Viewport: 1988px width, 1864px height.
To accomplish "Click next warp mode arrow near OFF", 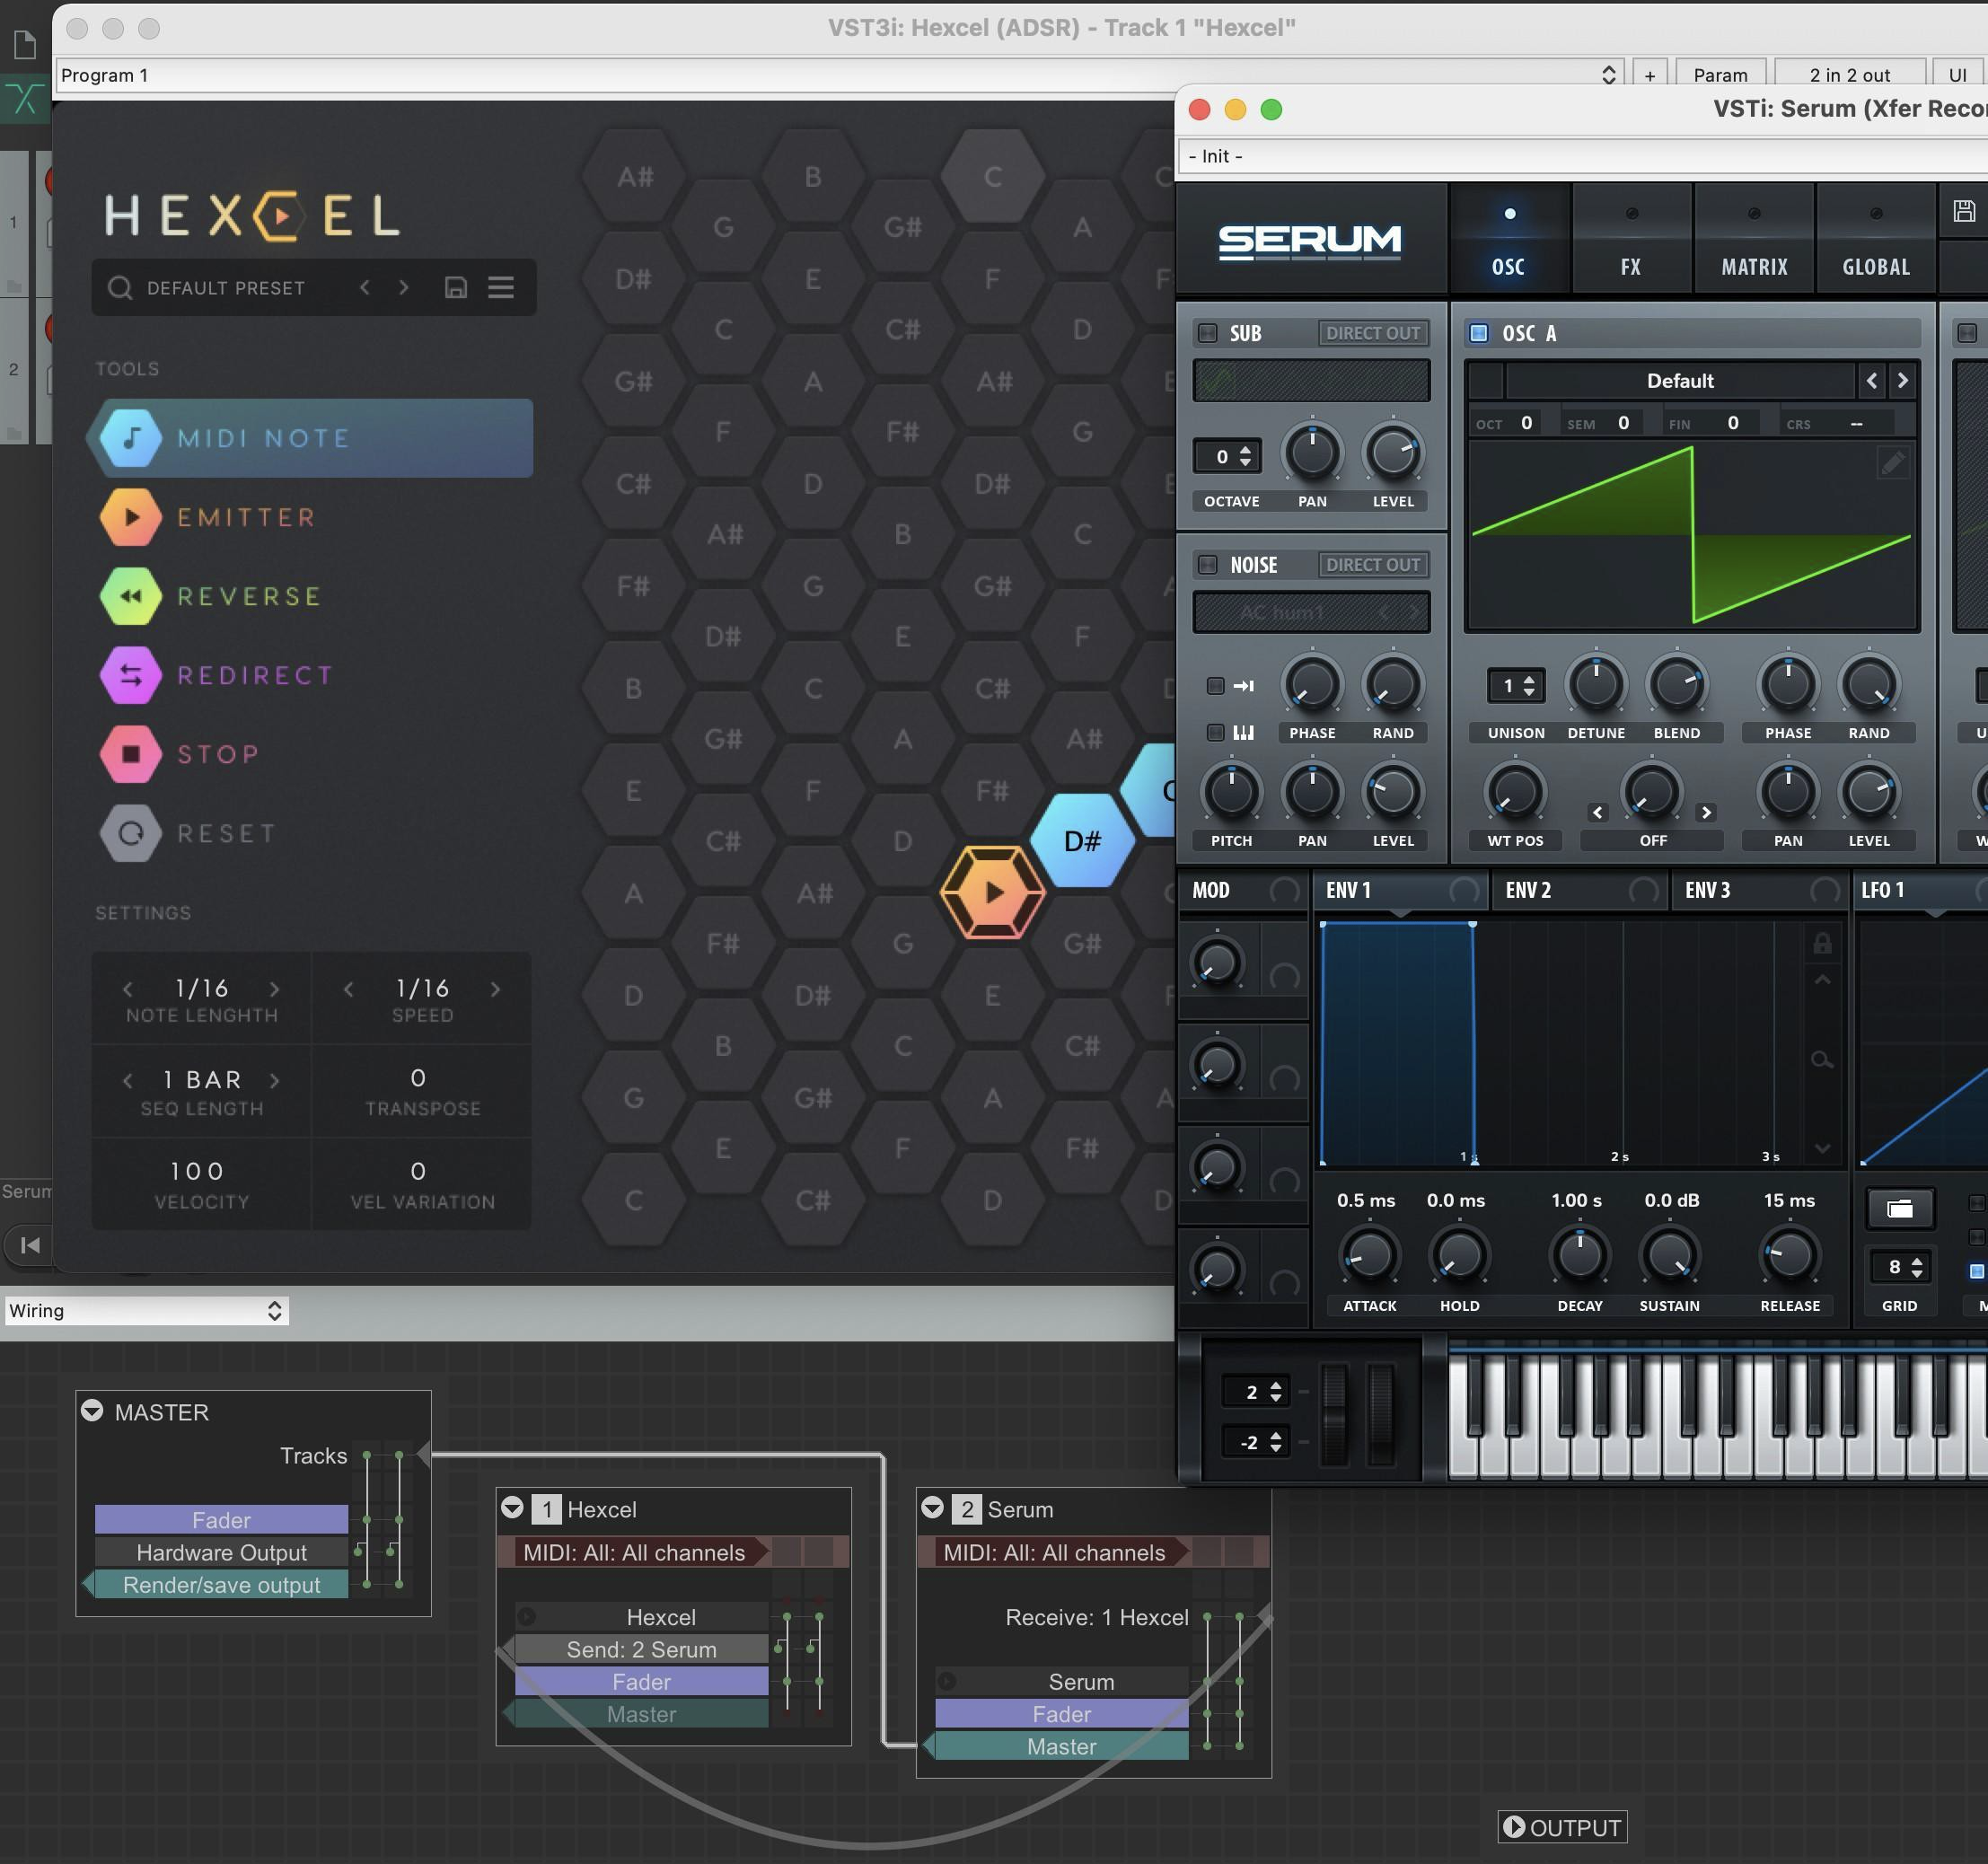I will [x=1706, y=813].
